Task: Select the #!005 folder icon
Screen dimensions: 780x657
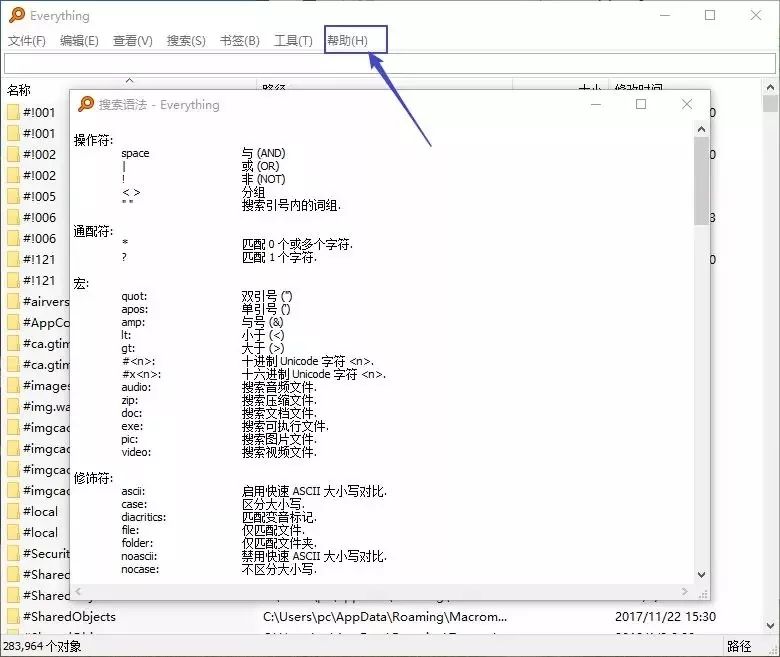Action: pos(13,196)
